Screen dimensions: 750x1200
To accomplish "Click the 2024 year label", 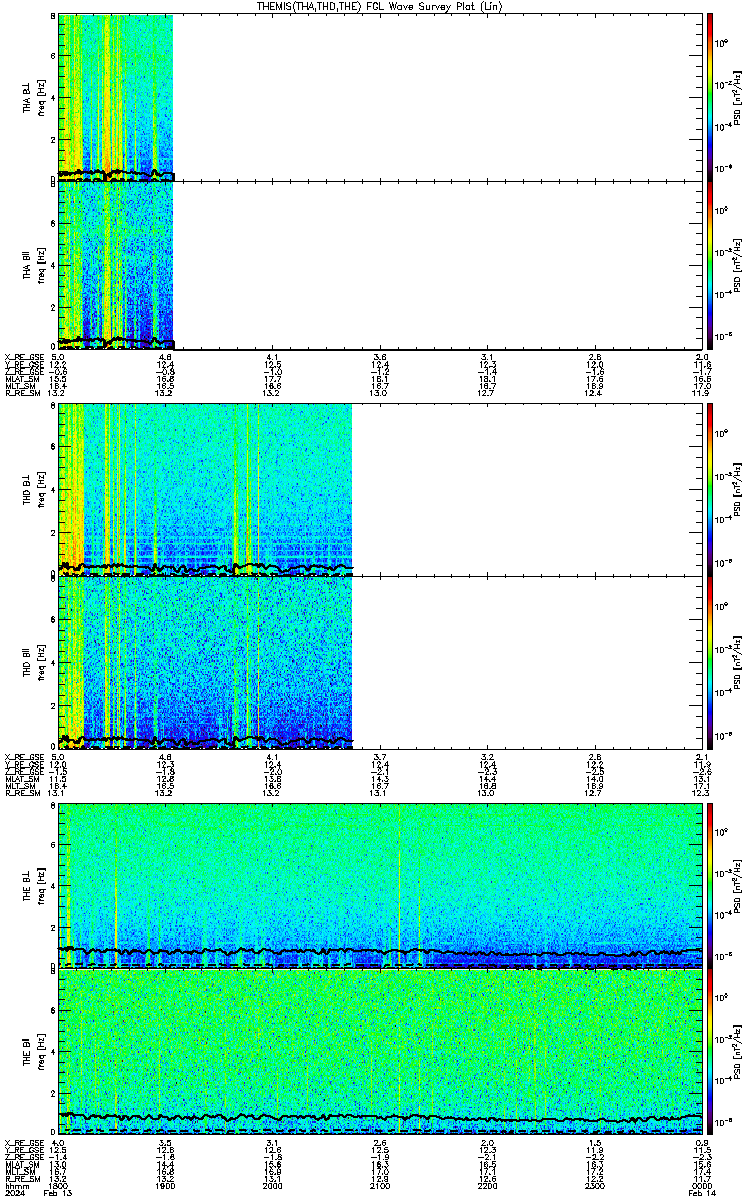I will point(13,1193).
